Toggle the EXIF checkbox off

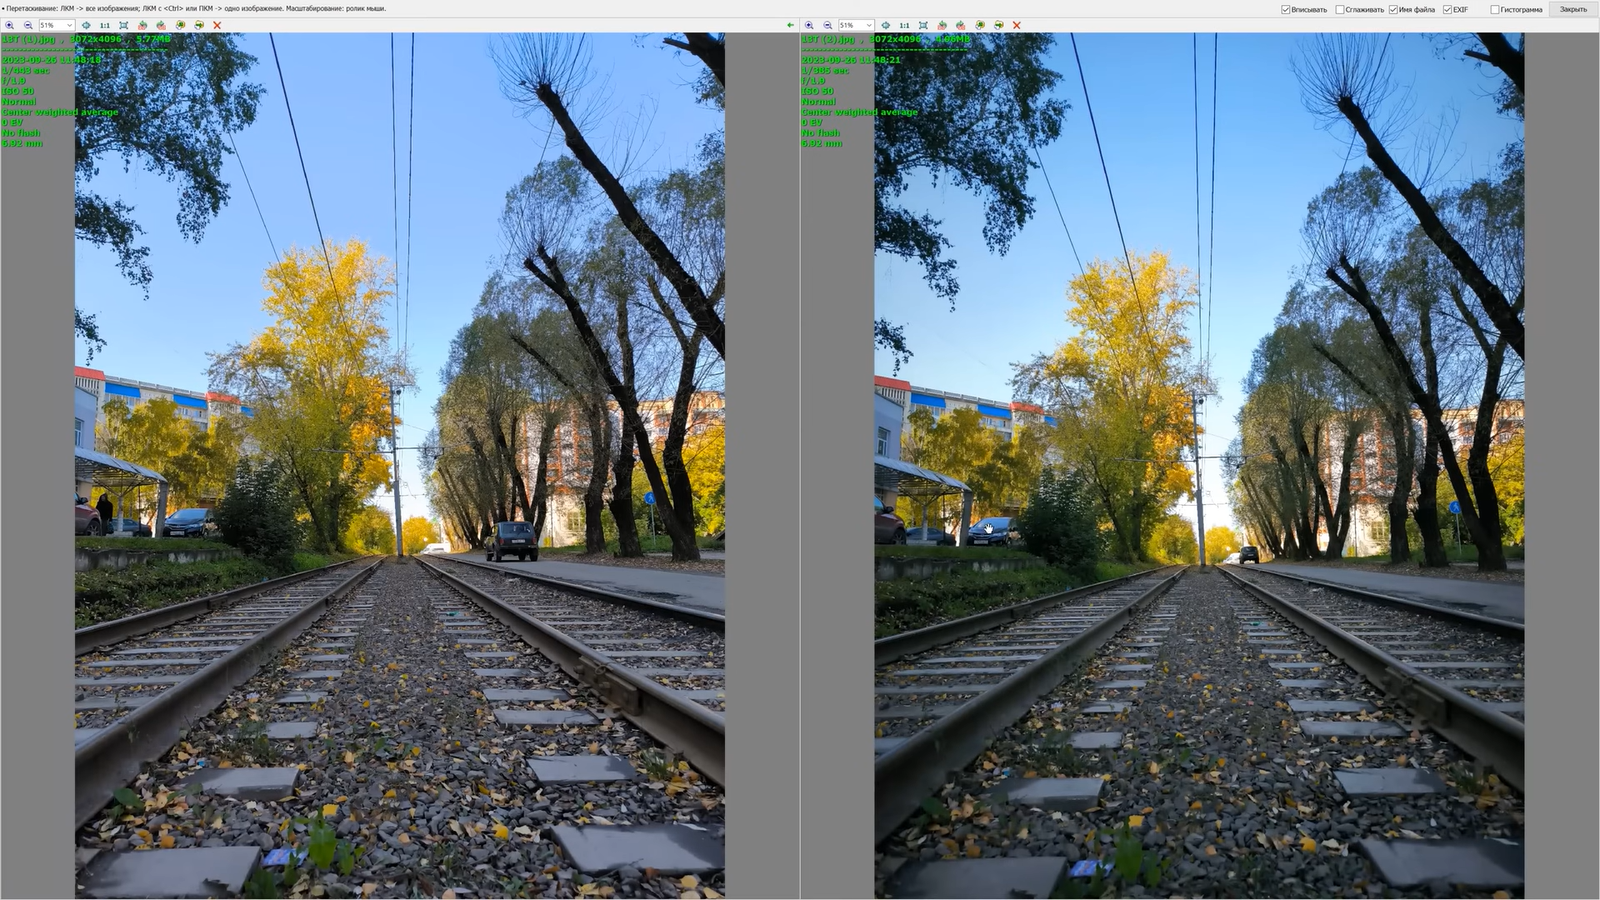(1447, 10)
